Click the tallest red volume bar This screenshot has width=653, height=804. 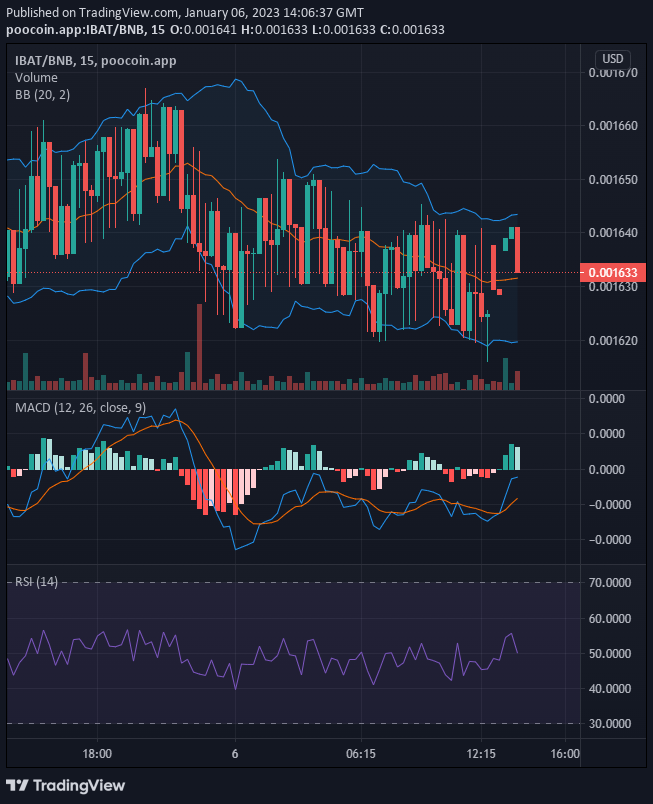pos(199,347)
